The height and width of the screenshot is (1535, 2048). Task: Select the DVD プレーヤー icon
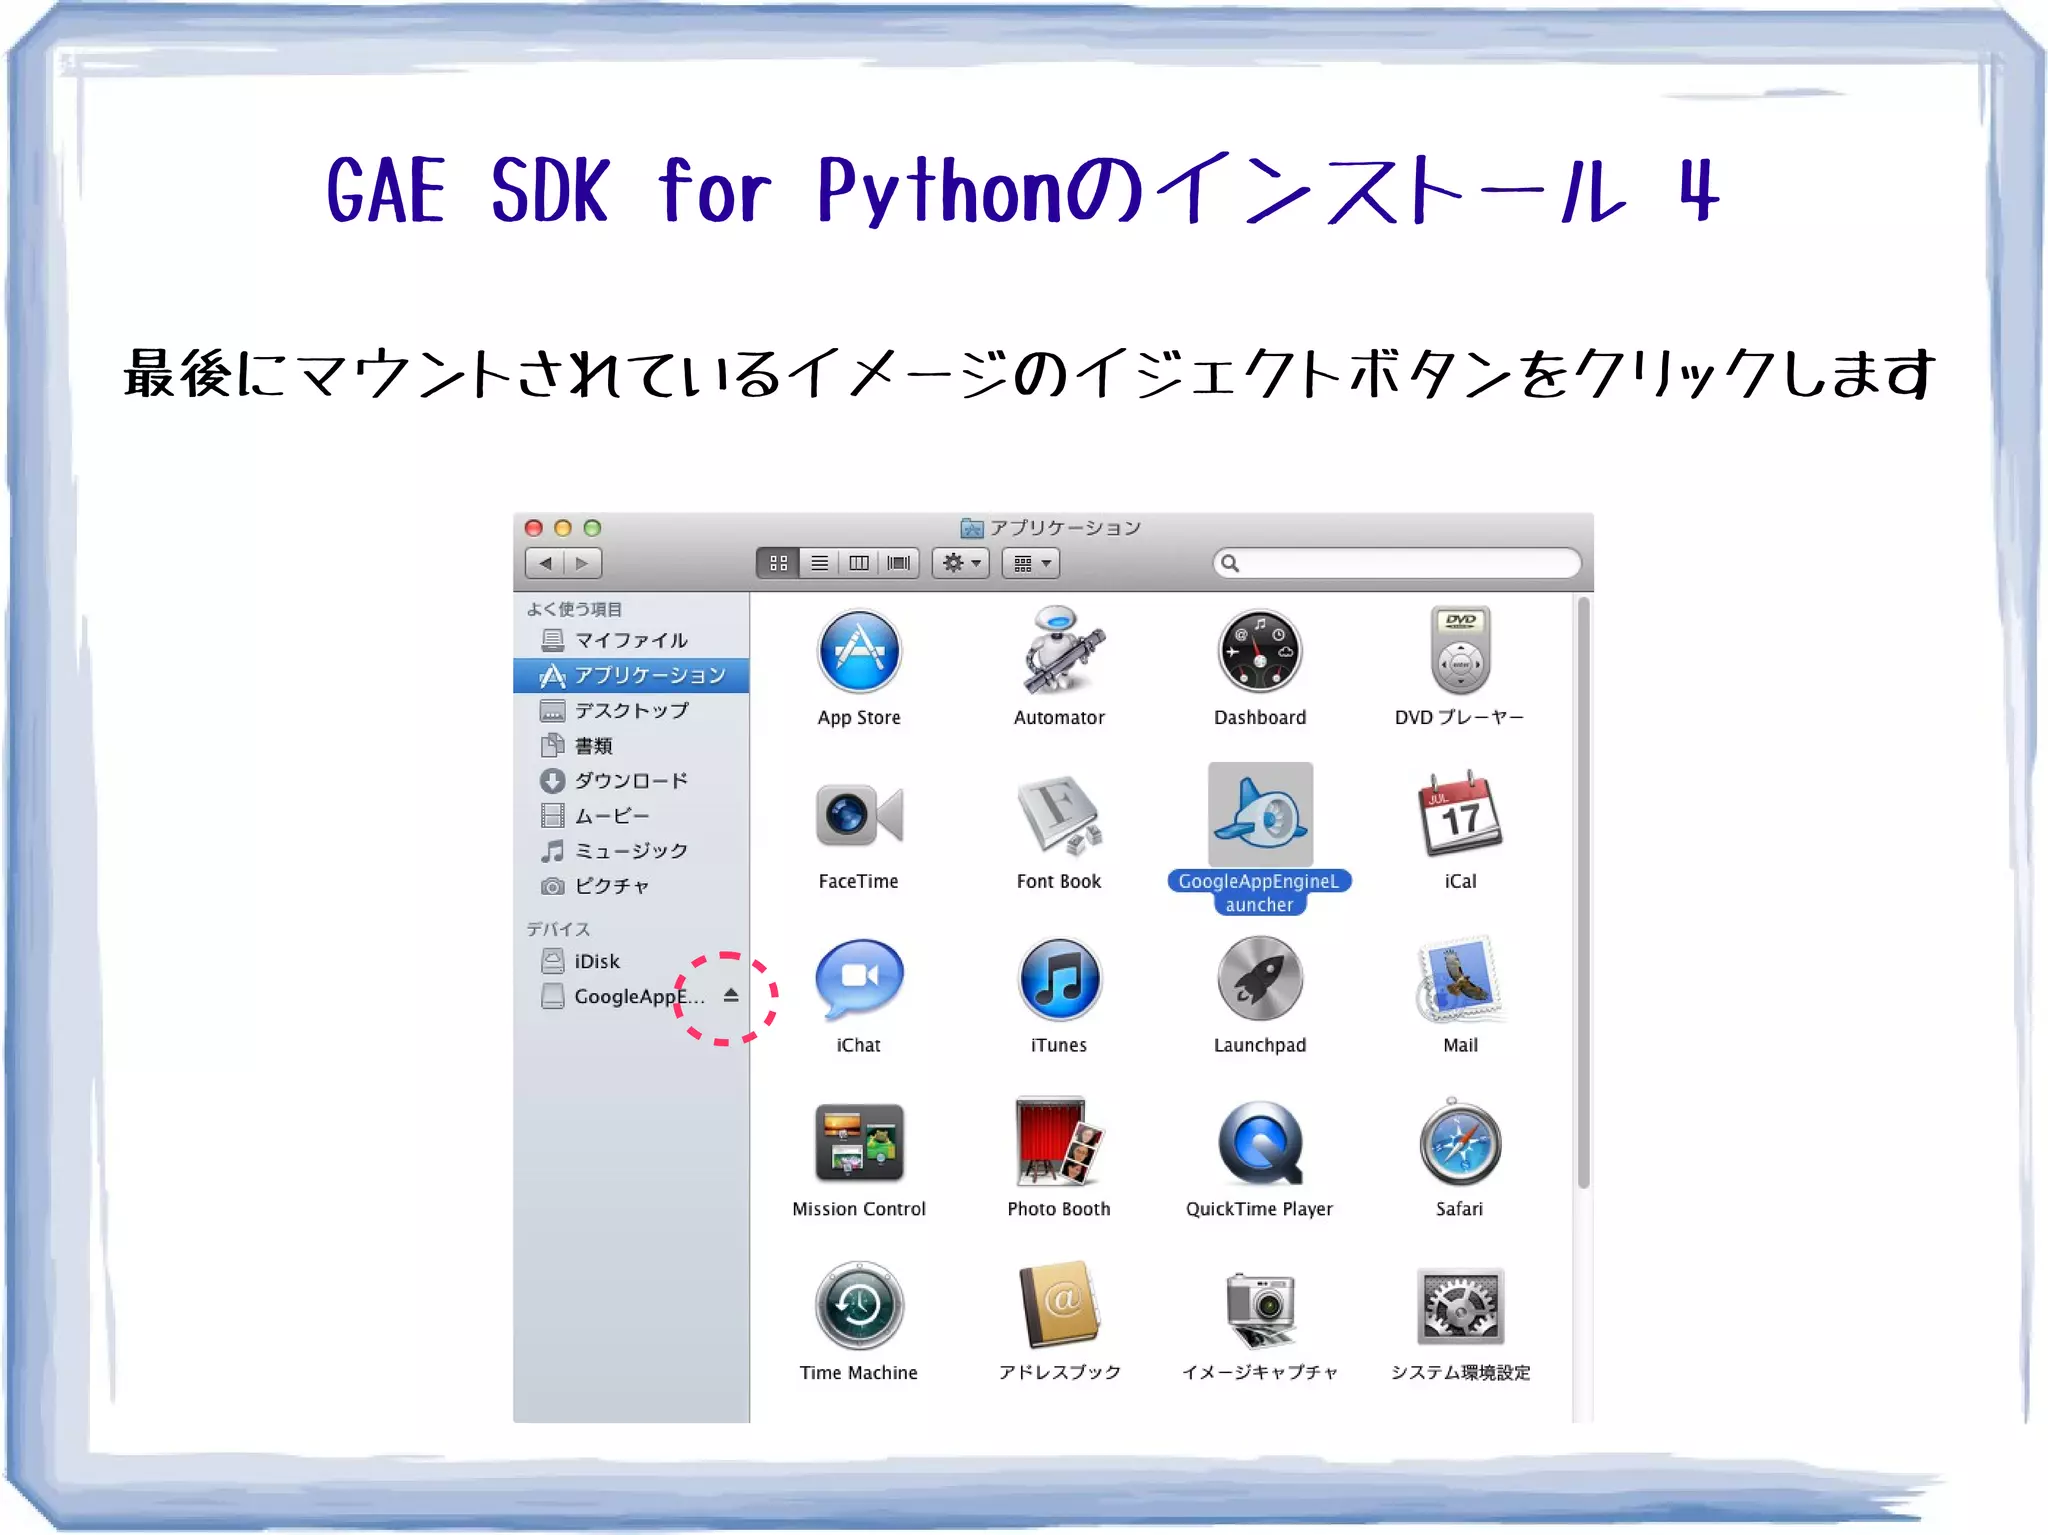click(1460, 650)
